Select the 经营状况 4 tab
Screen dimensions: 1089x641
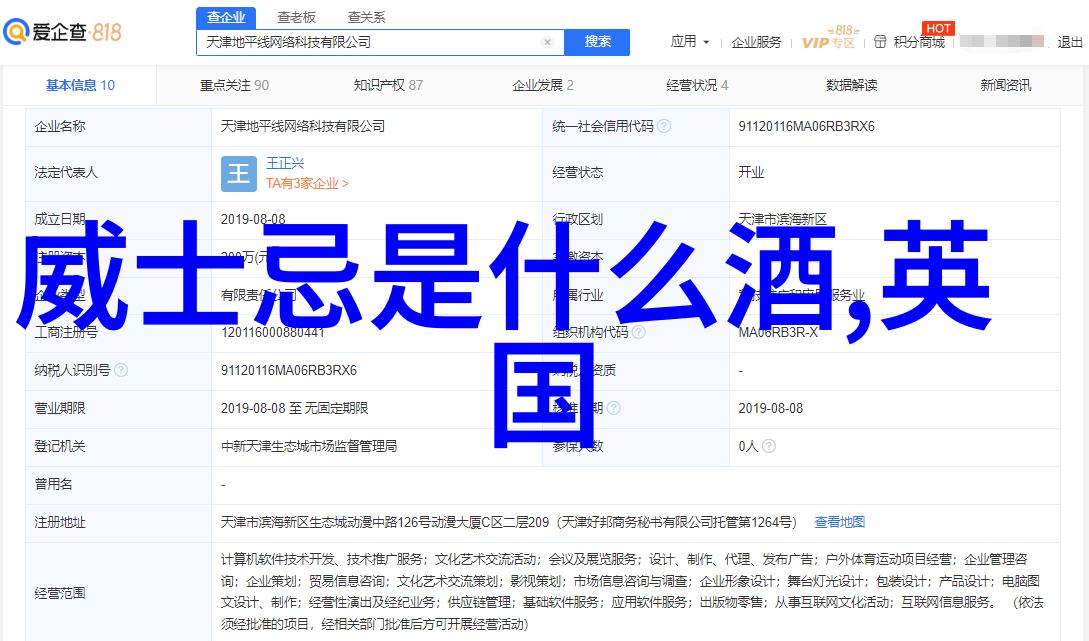tap(697, 85)
